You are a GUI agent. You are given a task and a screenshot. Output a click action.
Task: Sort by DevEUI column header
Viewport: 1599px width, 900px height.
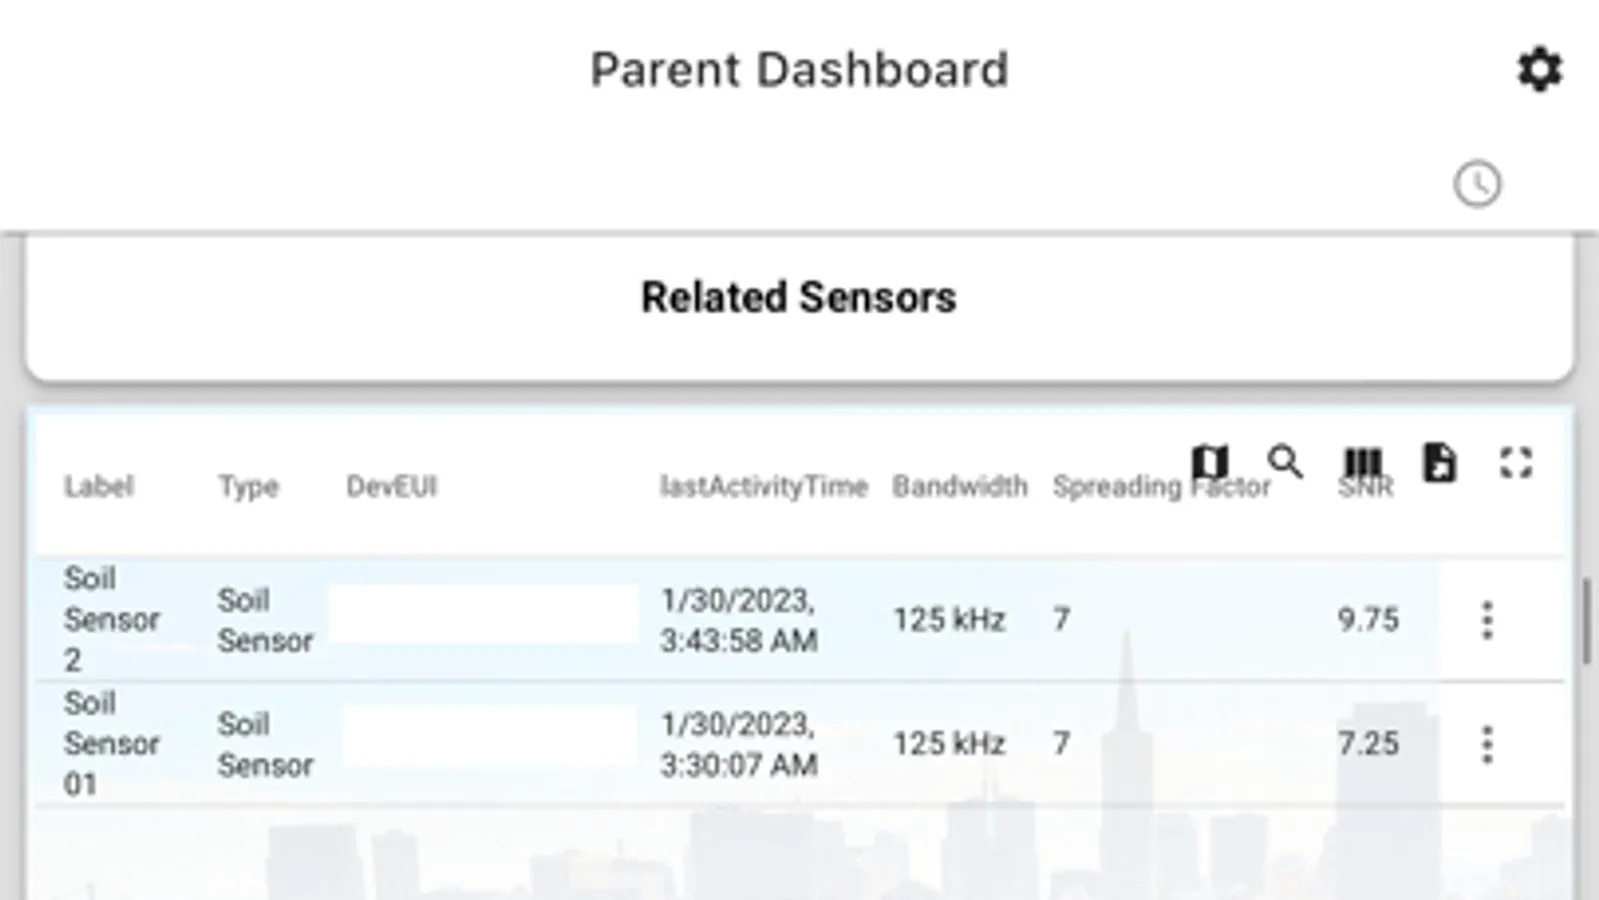391,487
